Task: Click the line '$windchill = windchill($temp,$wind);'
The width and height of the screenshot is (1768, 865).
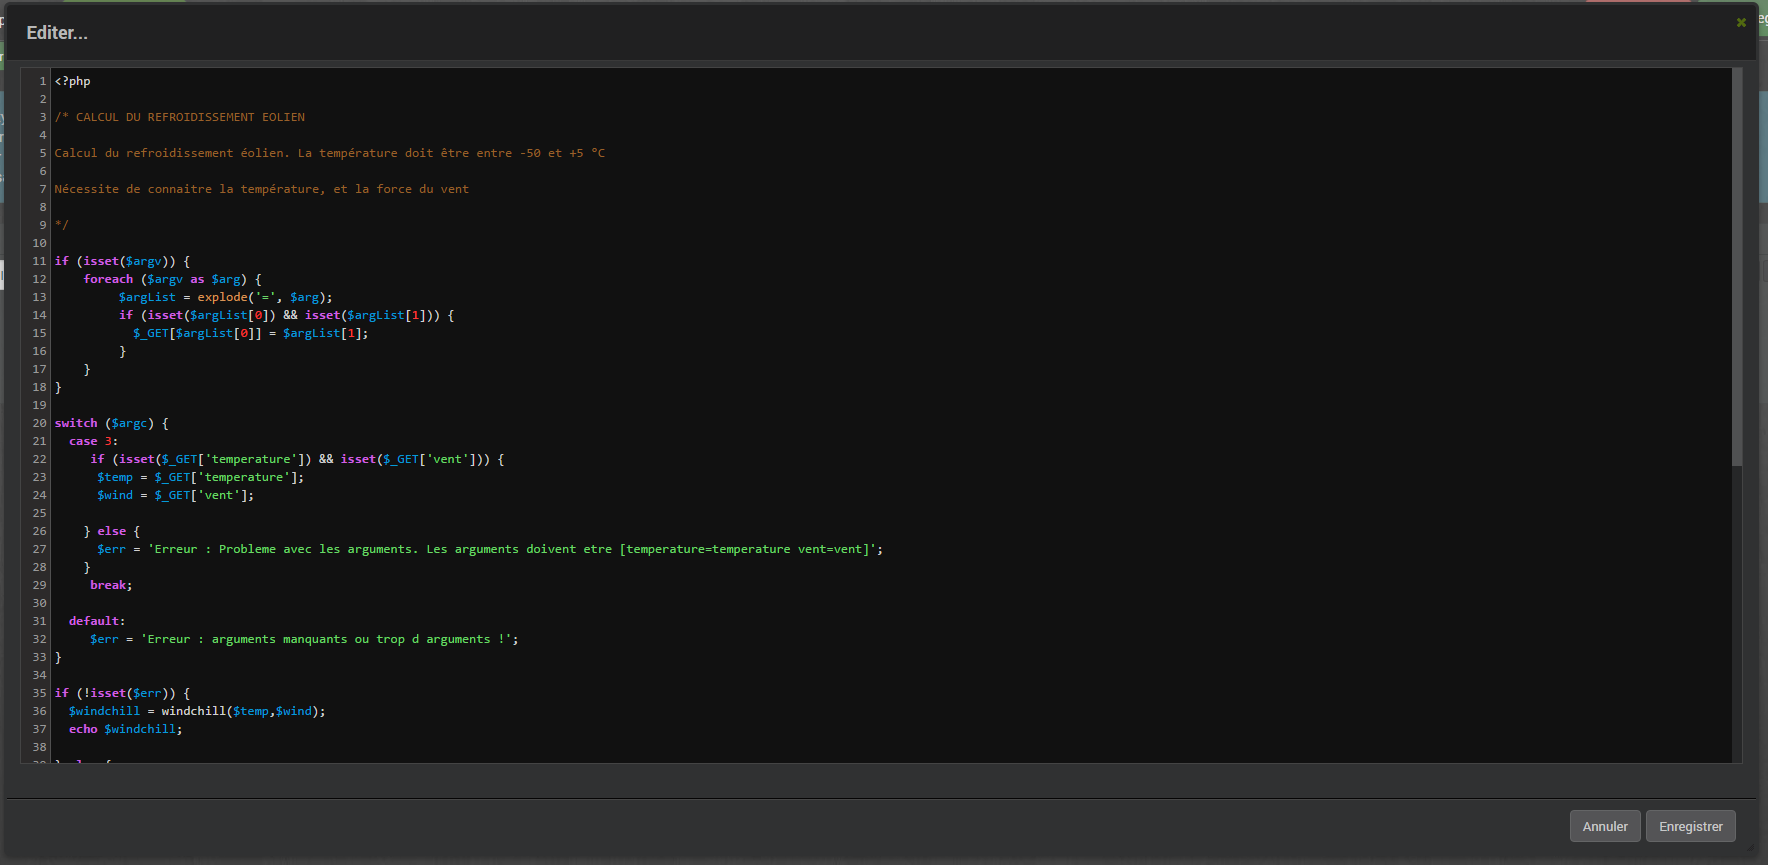Action: coord(197,711)
